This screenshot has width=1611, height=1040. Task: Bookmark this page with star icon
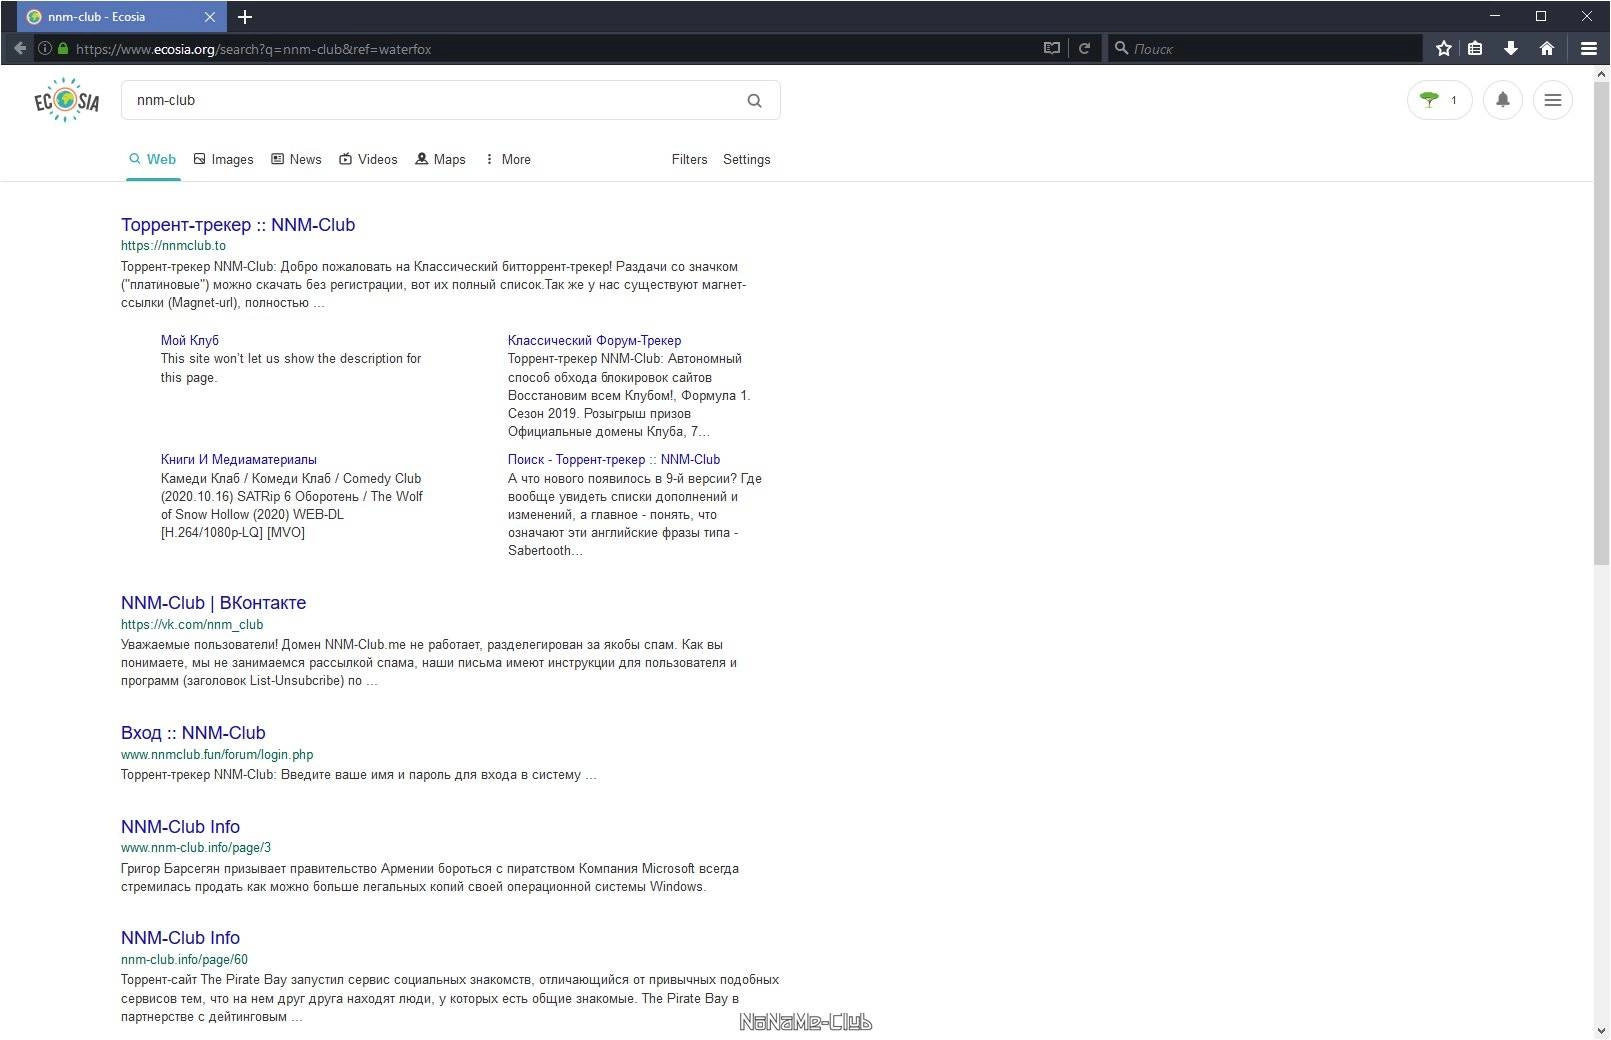pyautogui.click(x=1443, y=48)
